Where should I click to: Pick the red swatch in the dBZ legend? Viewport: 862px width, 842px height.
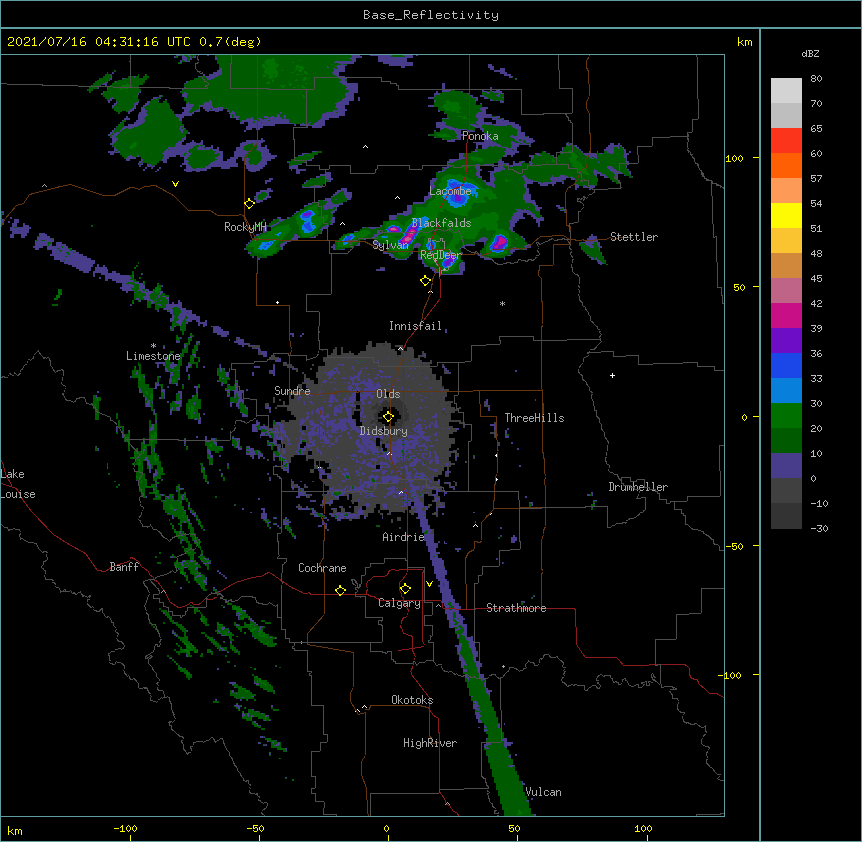[786, 141]
